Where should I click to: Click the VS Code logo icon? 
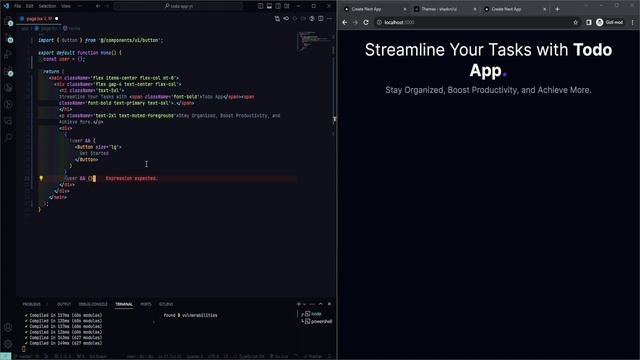click(x=6, y=6)
